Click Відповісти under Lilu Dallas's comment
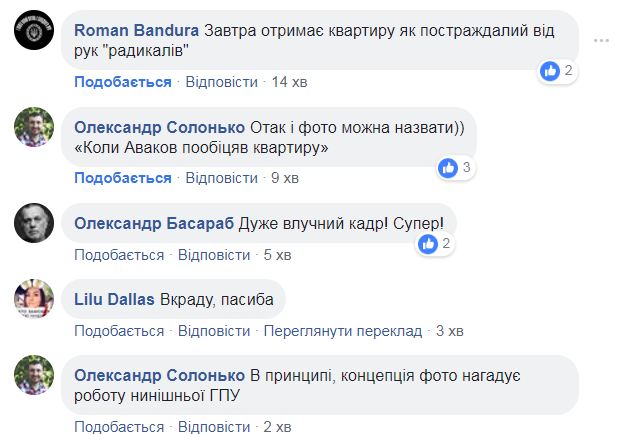This screenshot has height=435, width=623. click(x=214, y=331)
